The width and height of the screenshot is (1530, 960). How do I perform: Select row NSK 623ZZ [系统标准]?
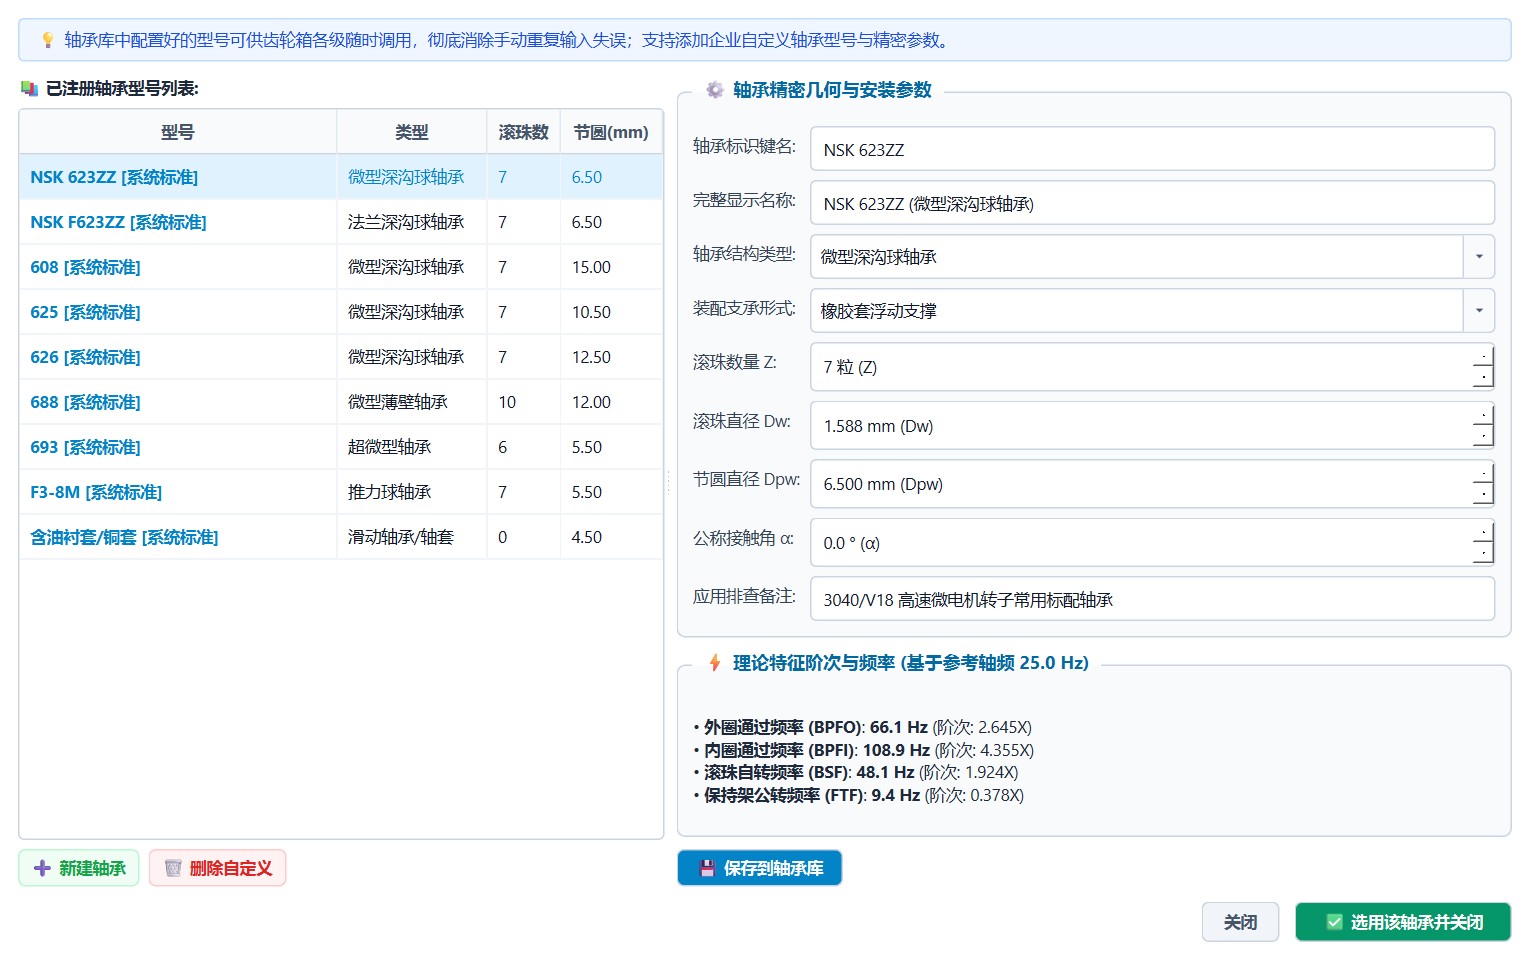[x=341, y=177]
